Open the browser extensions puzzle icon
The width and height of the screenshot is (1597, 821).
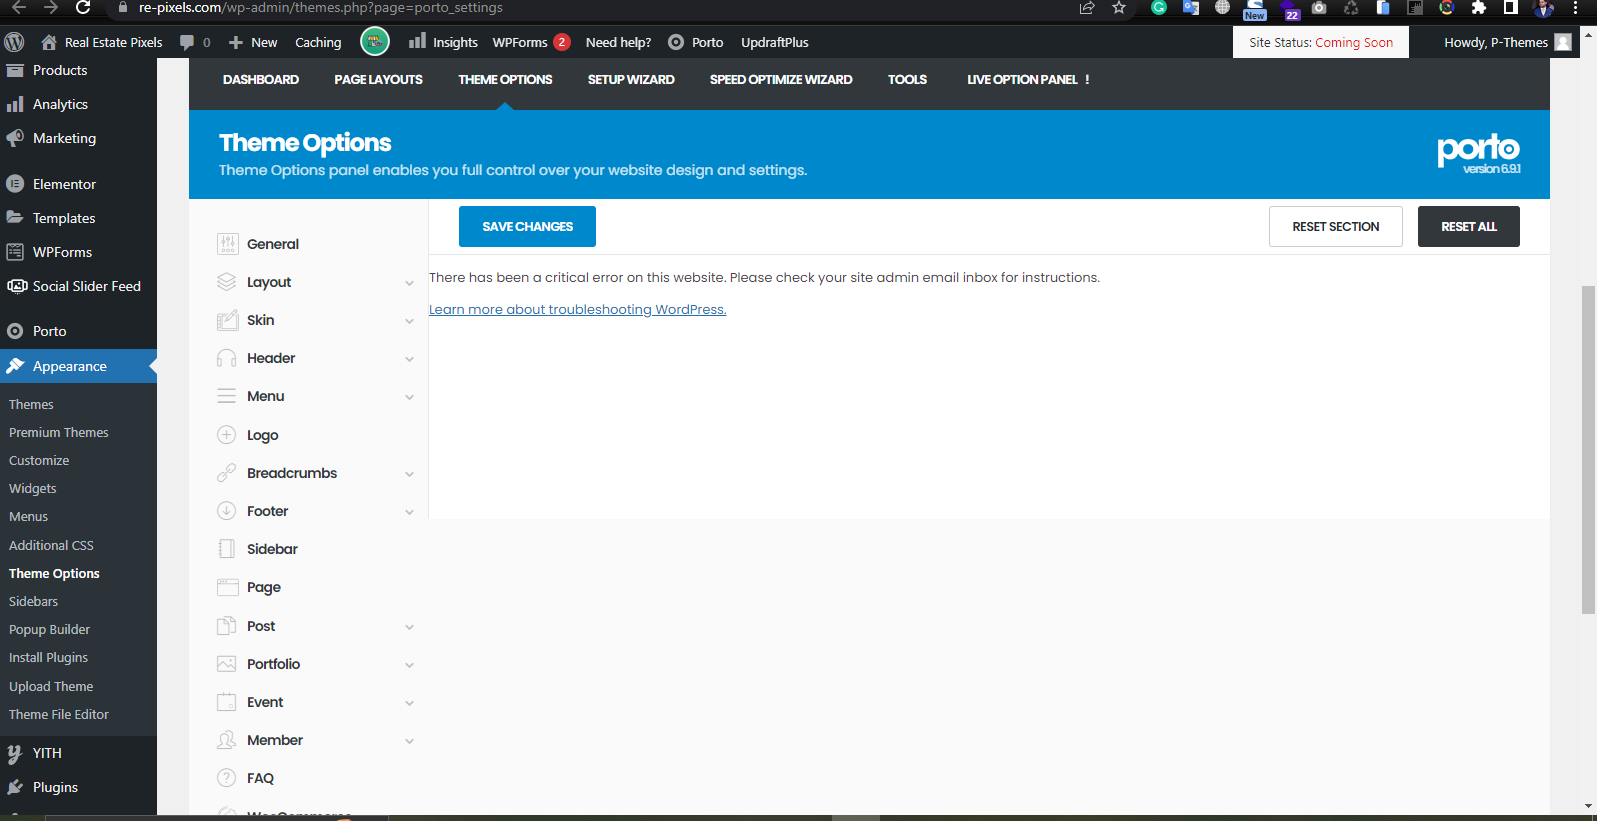coord(1479,8)
